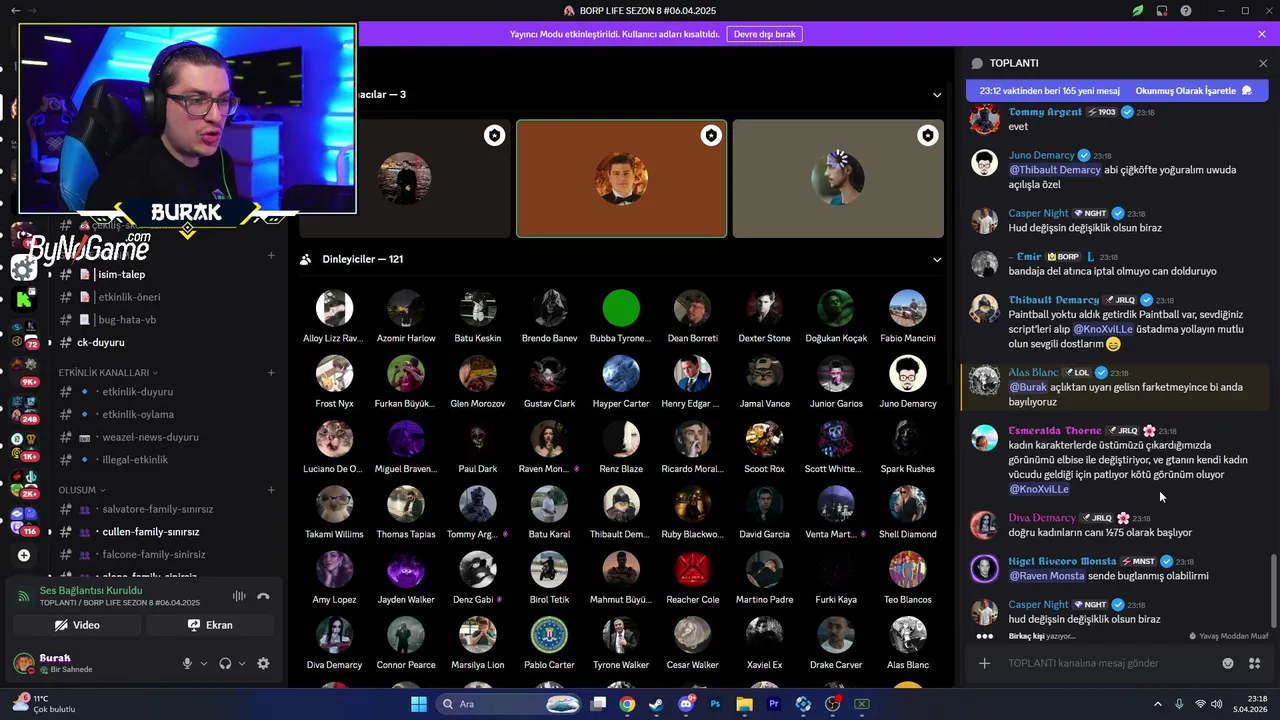The image size is (1280, 720).
Task: Open inbox icon in title bar
Action: pos(1162,11)
